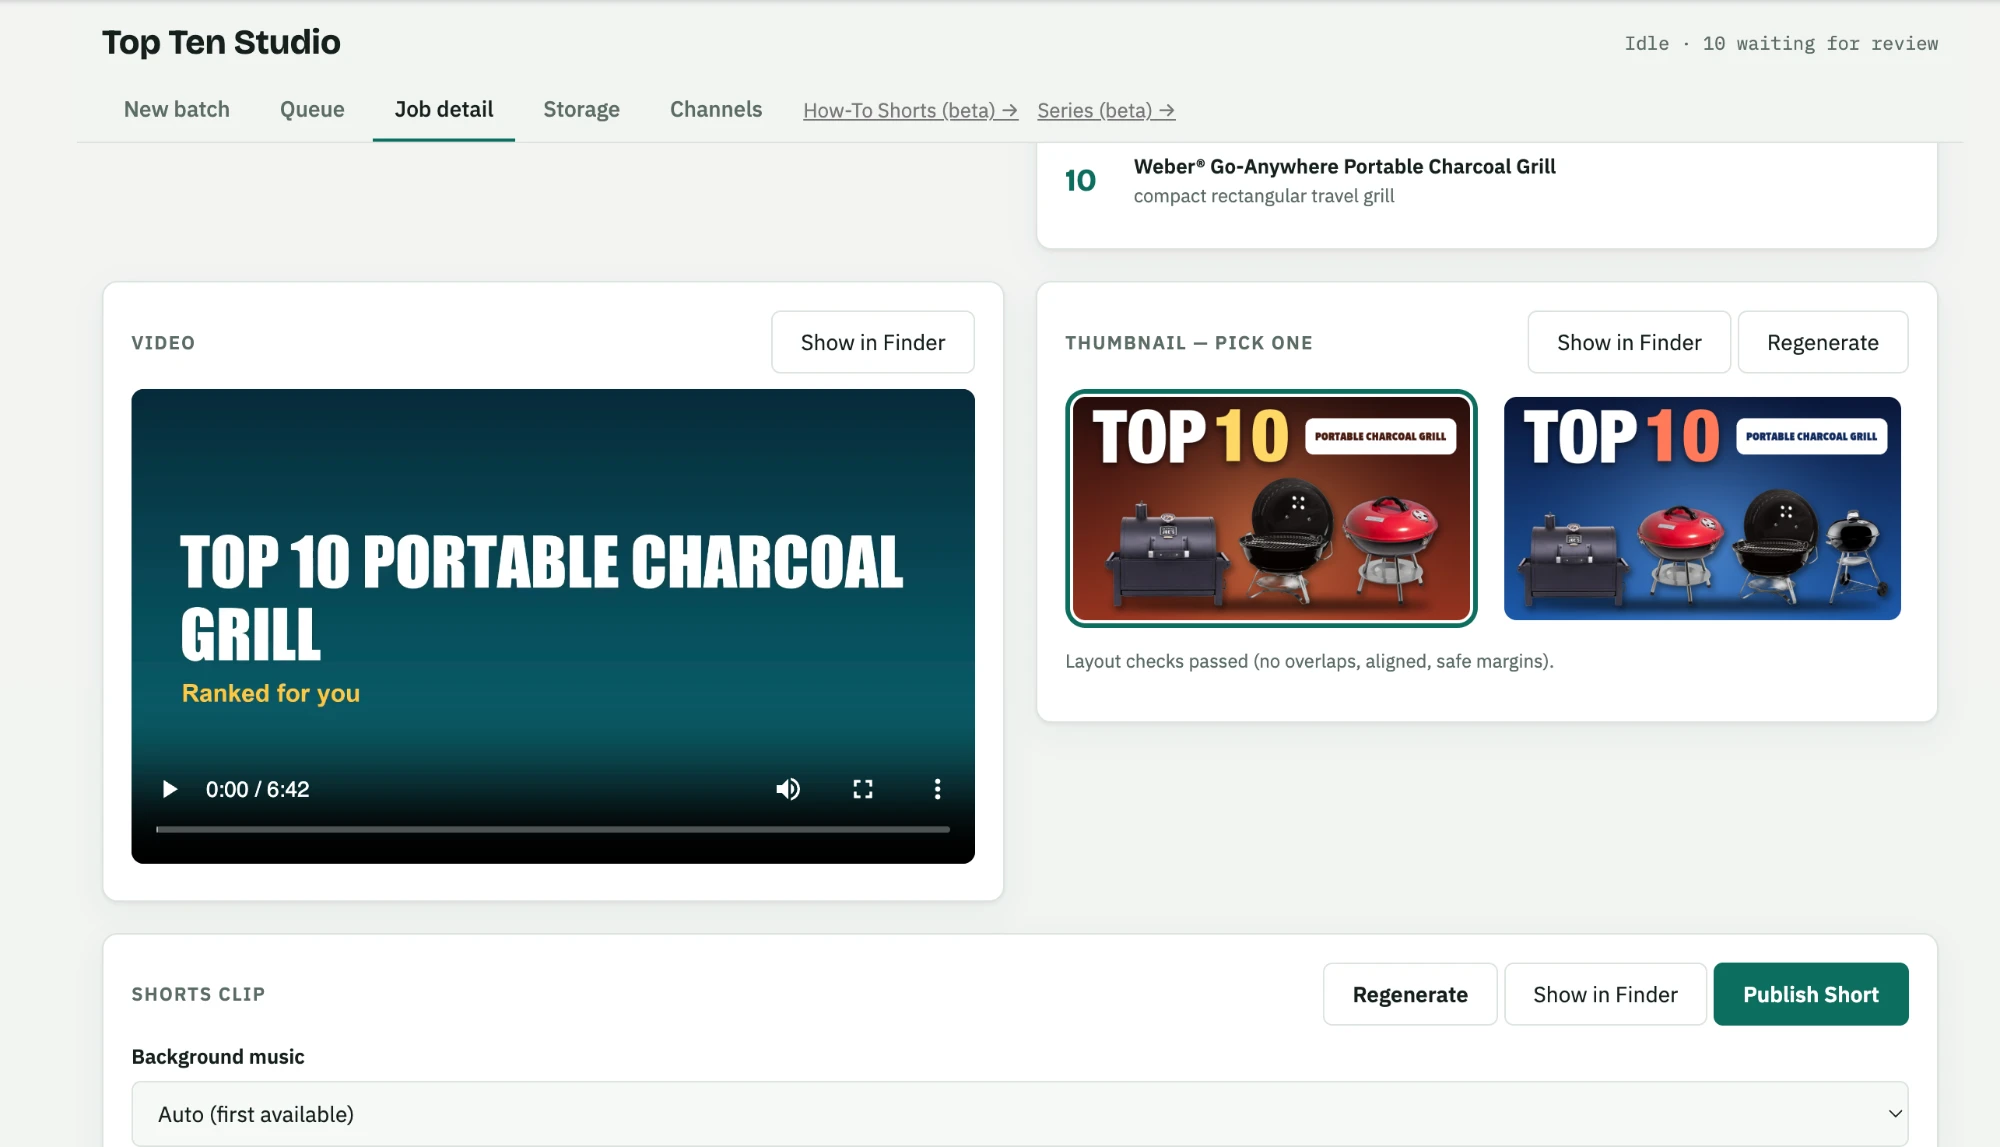Click Show in Finder in the Video panel
This screenshot has height=1147, width=2000.
873,343
